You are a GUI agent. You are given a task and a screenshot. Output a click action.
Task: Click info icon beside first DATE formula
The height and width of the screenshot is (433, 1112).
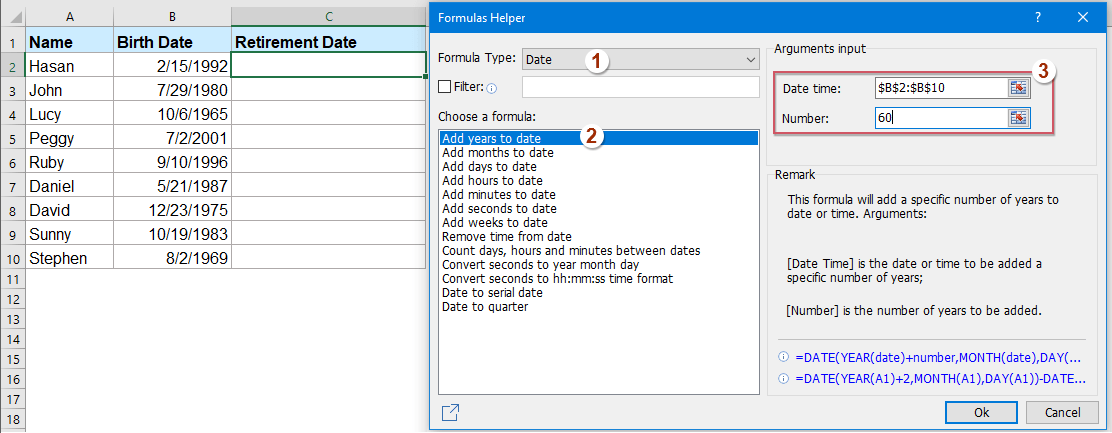782,357
